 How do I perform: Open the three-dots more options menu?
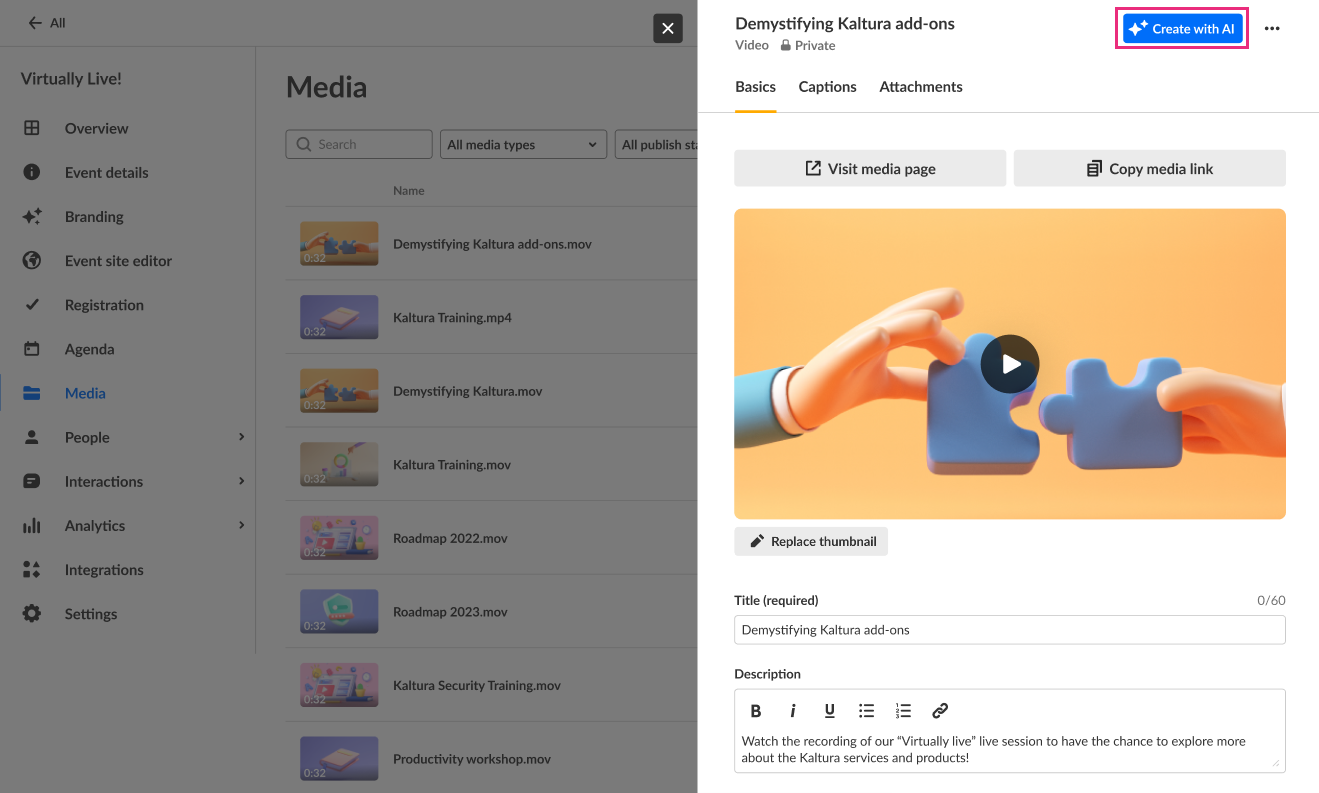click(1272, 29)
